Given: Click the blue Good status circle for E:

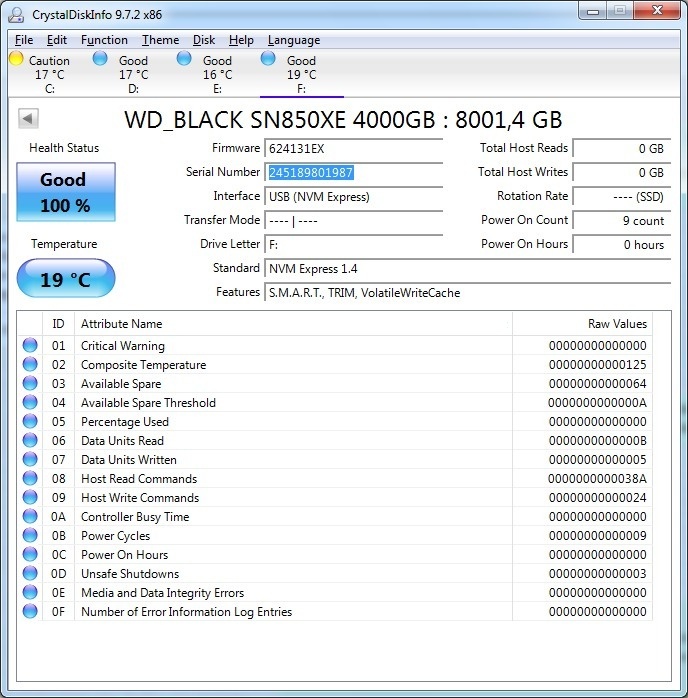Looking at the screenshot, I should coord(184,59).
